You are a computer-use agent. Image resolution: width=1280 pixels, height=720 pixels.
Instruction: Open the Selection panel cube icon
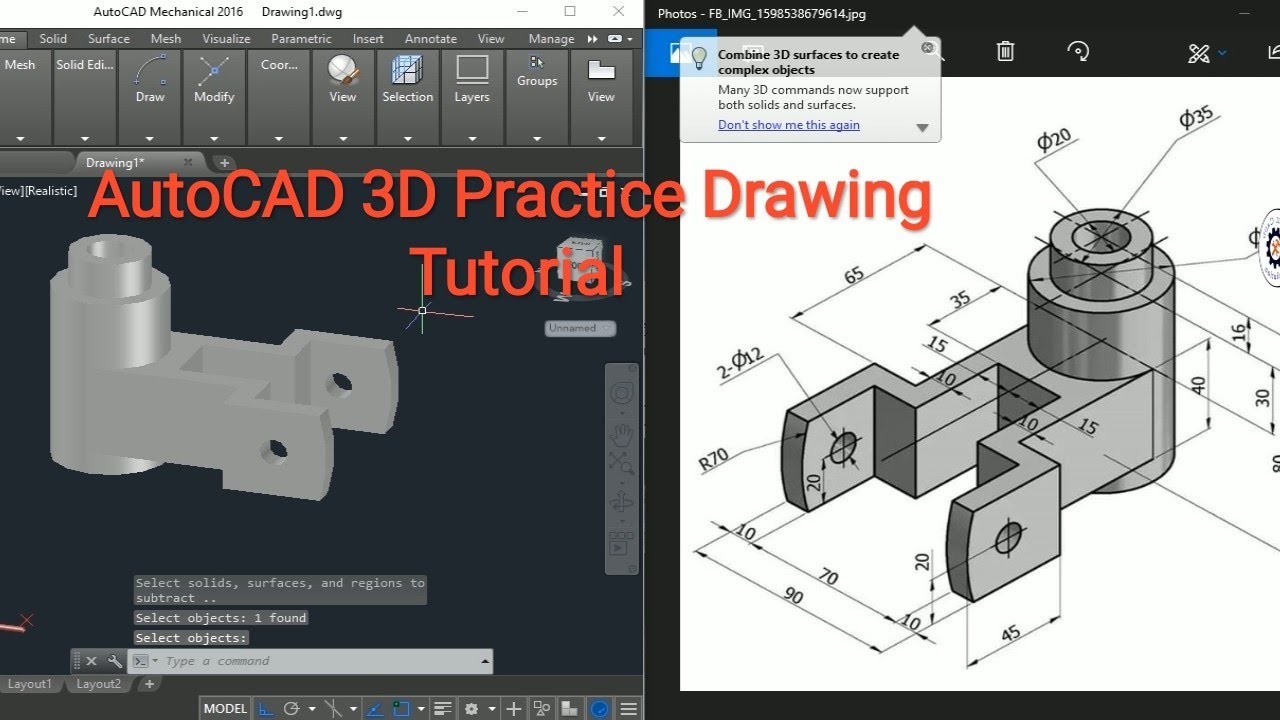(x=407, y=71)
